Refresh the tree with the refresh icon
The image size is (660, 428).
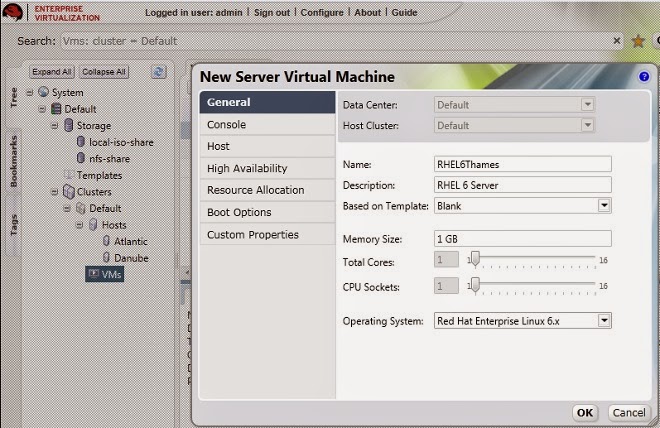tap(158, 72)
